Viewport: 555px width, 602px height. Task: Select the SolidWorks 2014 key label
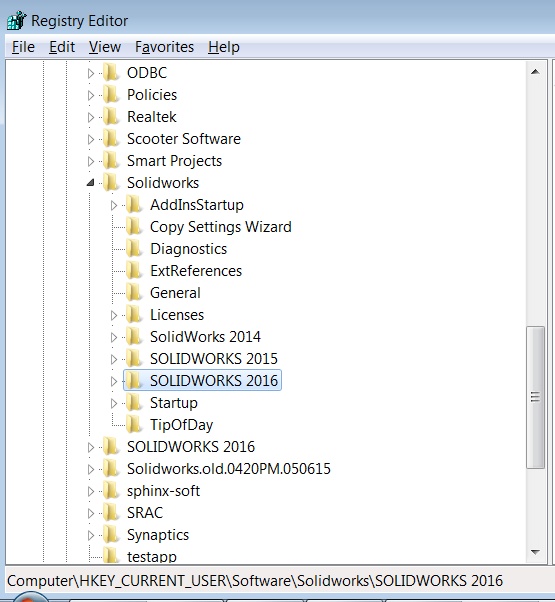click(x=205, y=337)
